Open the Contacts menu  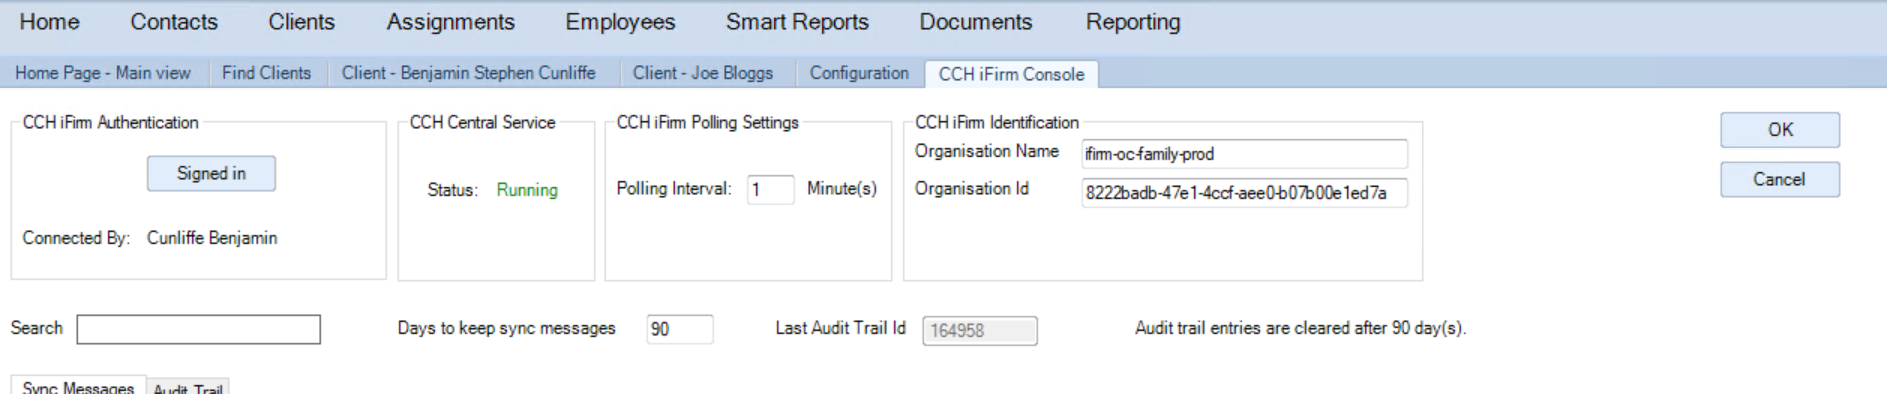[174, 22]
